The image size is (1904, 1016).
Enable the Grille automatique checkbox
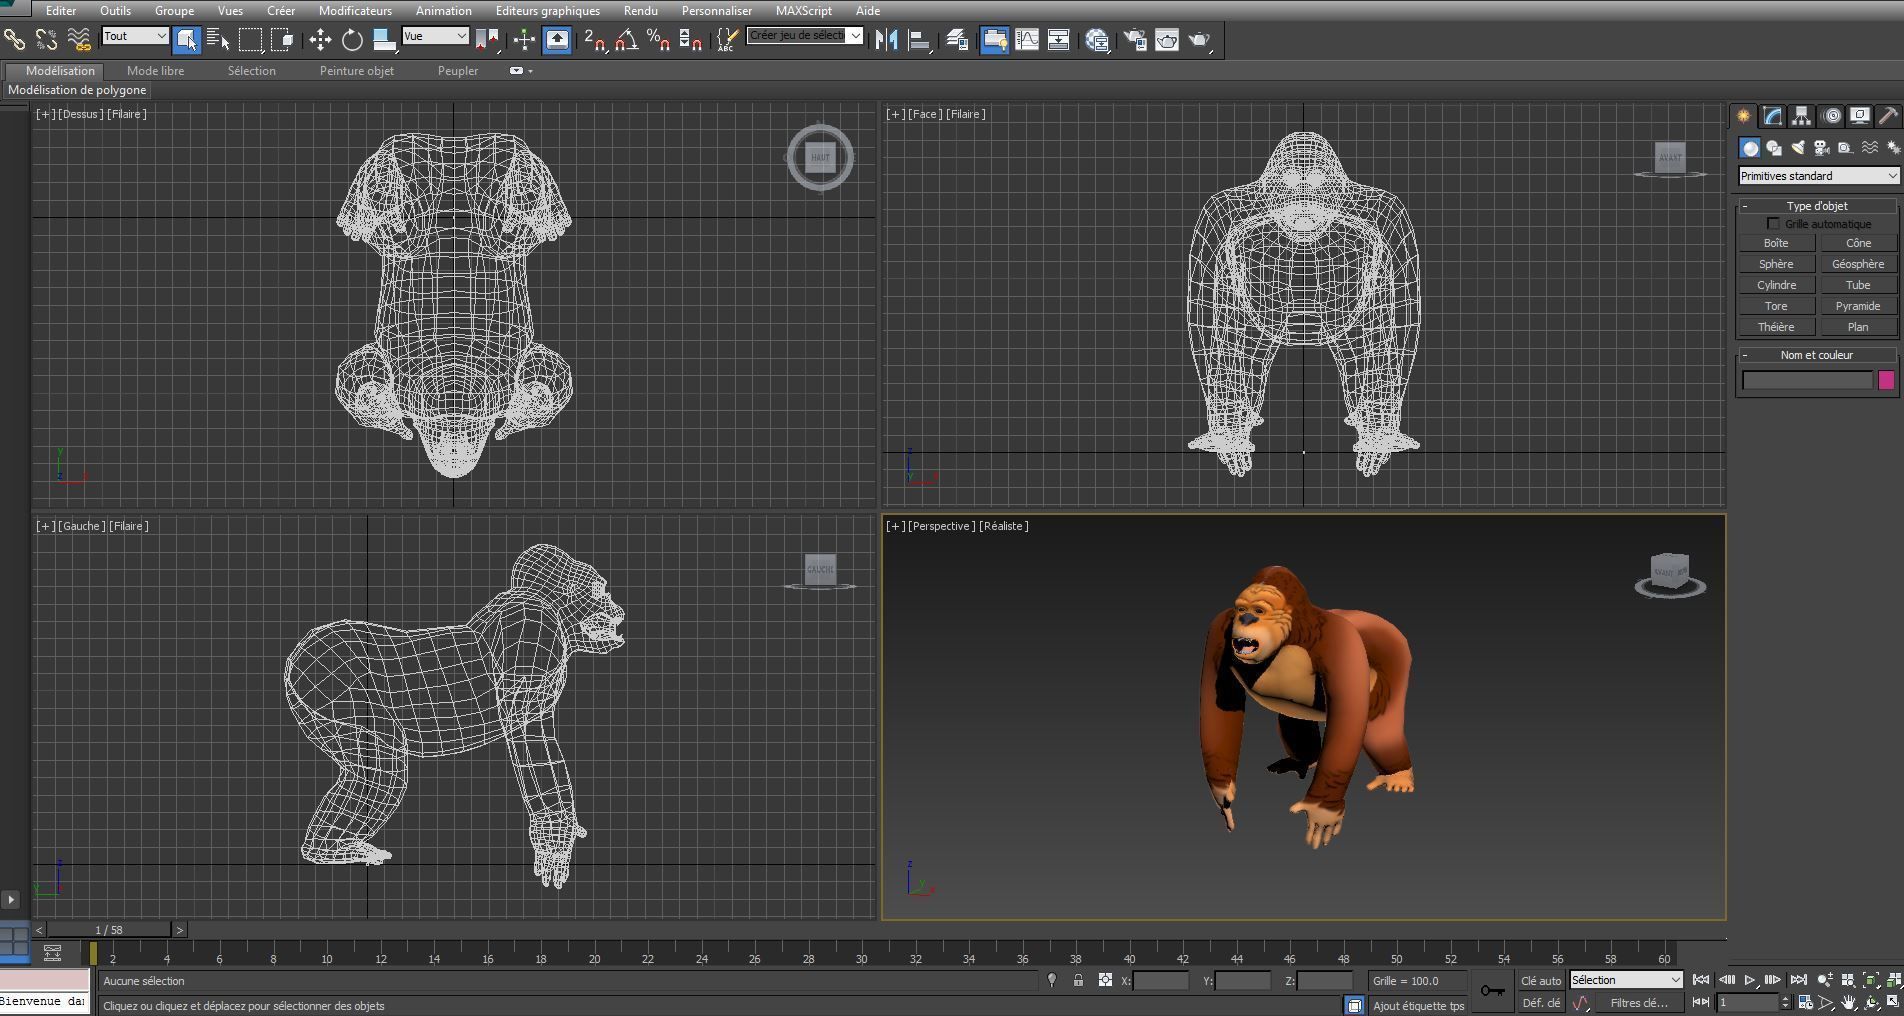pyautogui.click(x=1773, y=224)
